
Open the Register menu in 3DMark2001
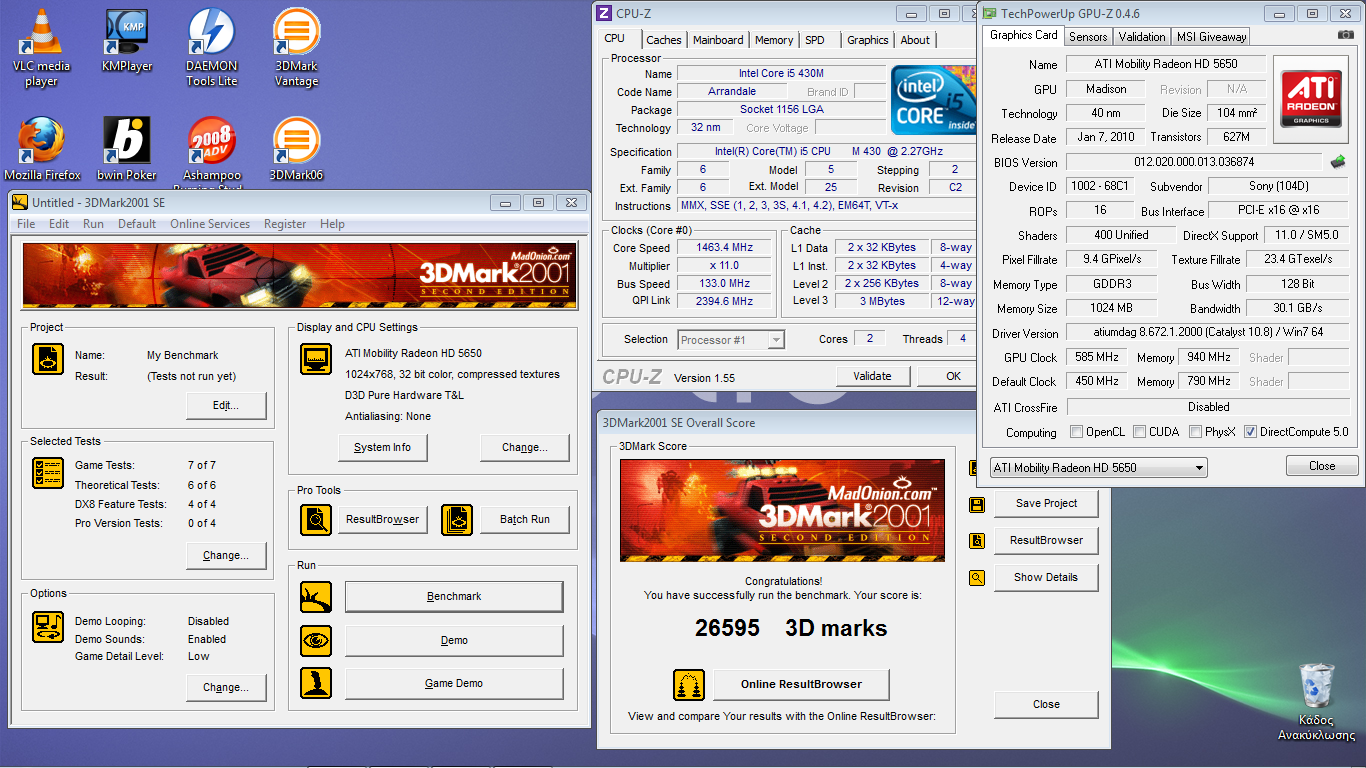click(x=285, y=224)
